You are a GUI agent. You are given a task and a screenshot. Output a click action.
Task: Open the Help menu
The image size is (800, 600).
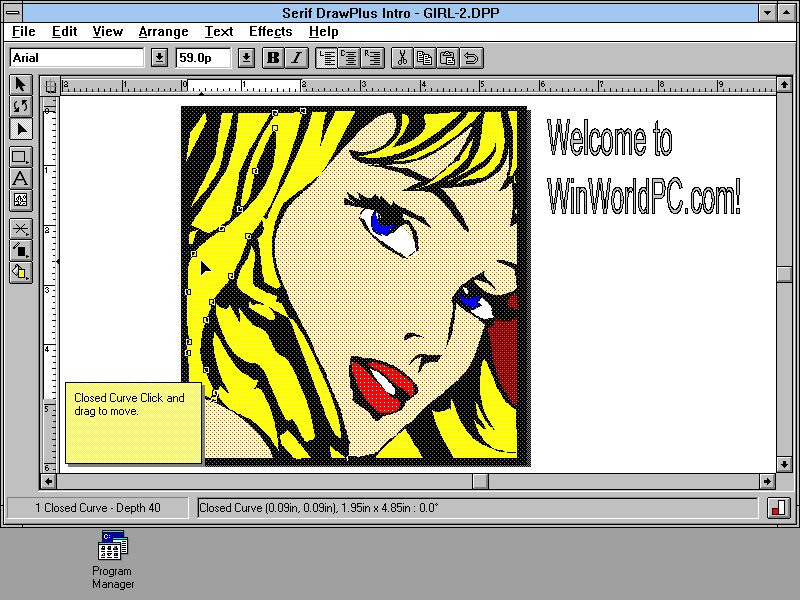pyautogui.click(x=323, y=32)
